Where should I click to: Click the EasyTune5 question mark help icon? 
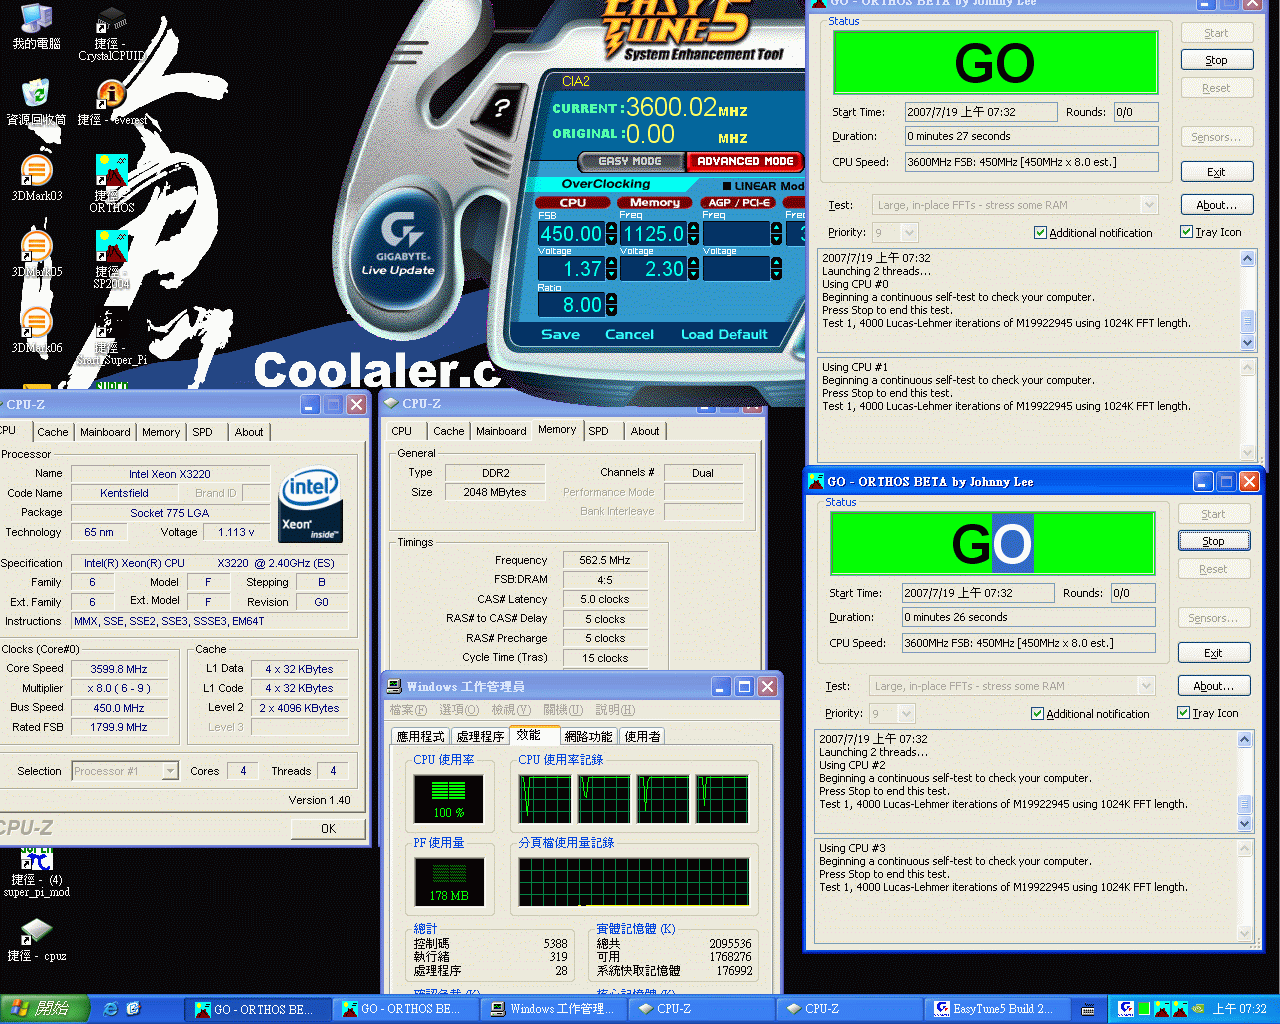click(x=501, y=107)
